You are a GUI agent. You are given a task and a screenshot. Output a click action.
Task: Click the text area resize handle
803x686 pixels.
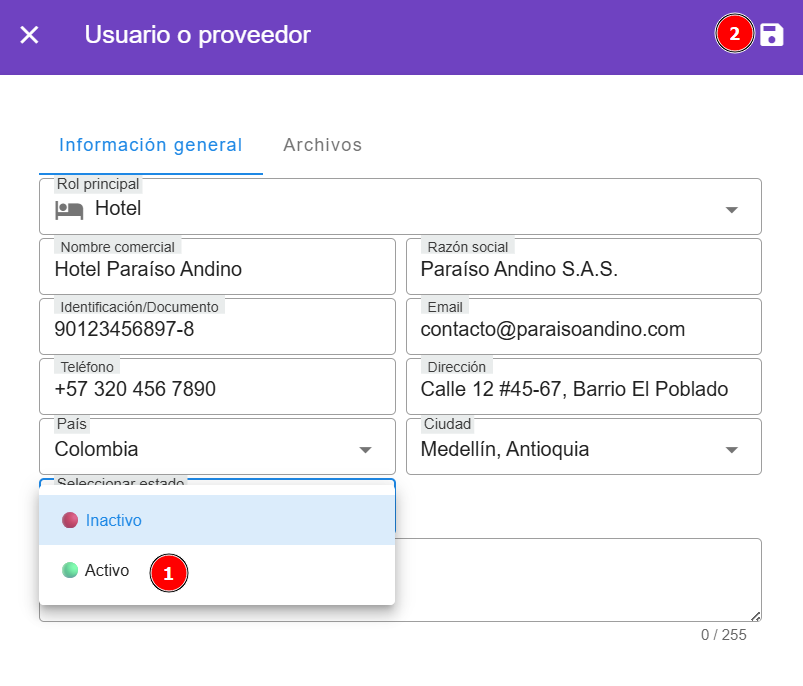(755, 616)
